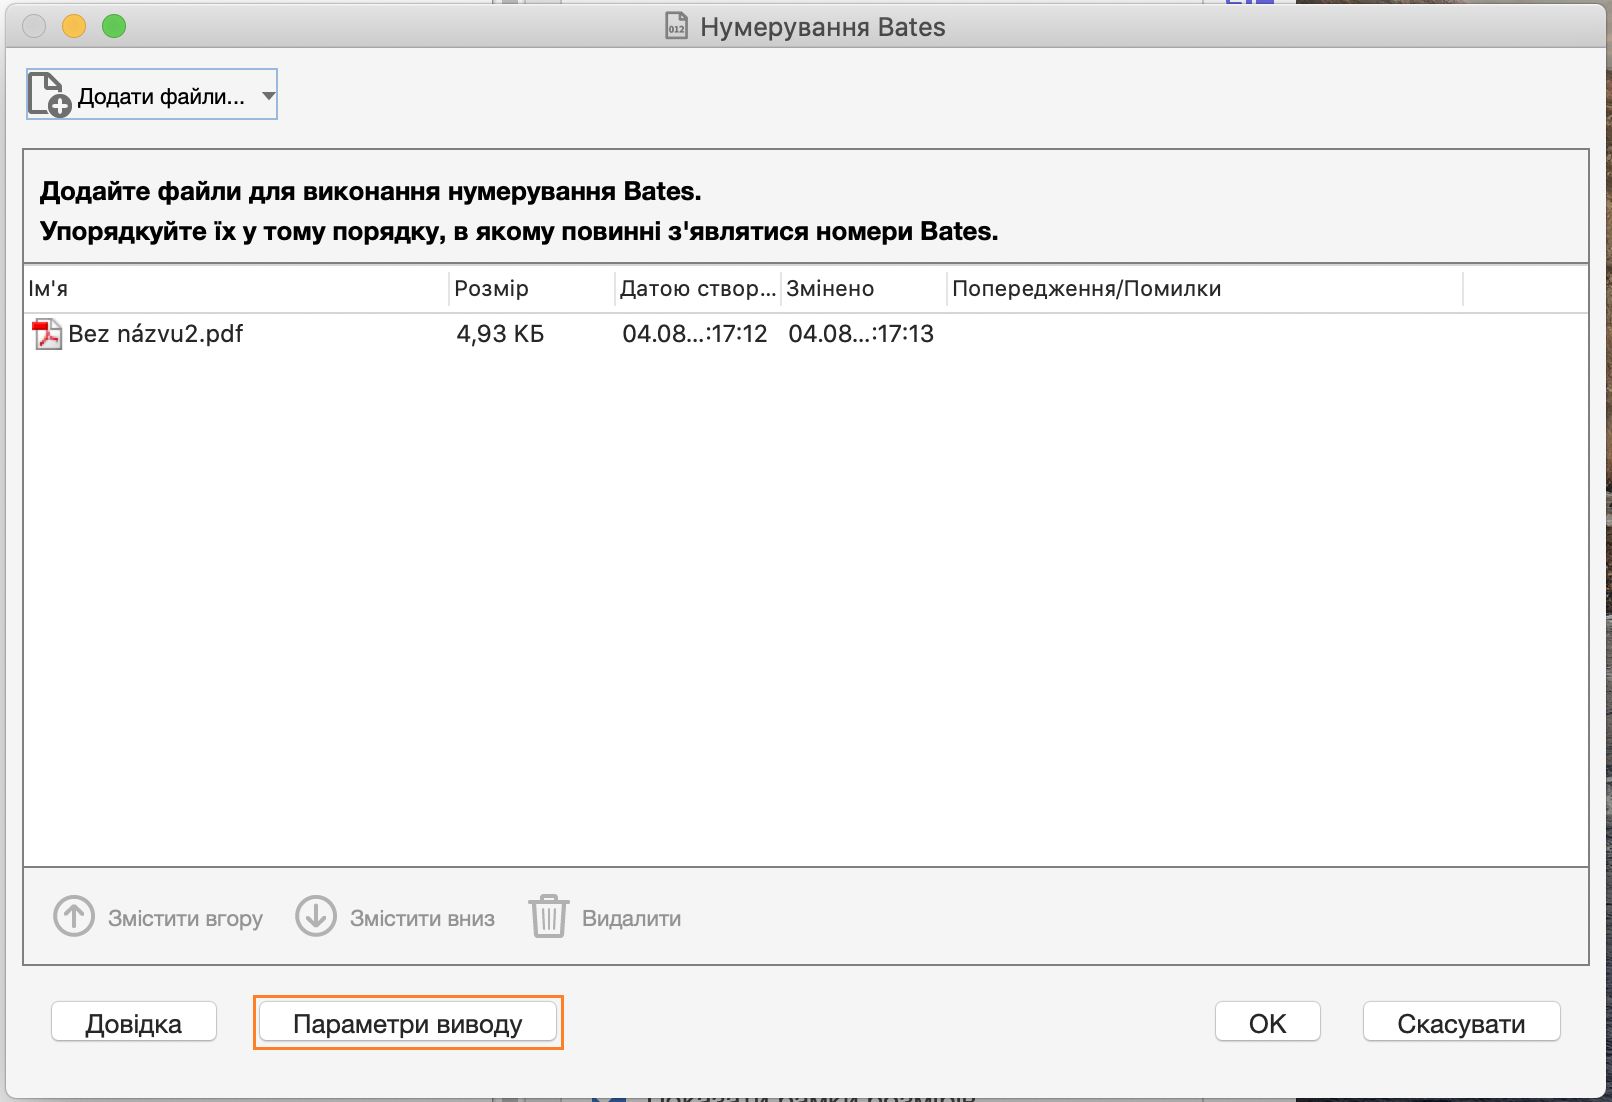Click the Змістити вгору up-arrow icon

click(x=74, y=916)
